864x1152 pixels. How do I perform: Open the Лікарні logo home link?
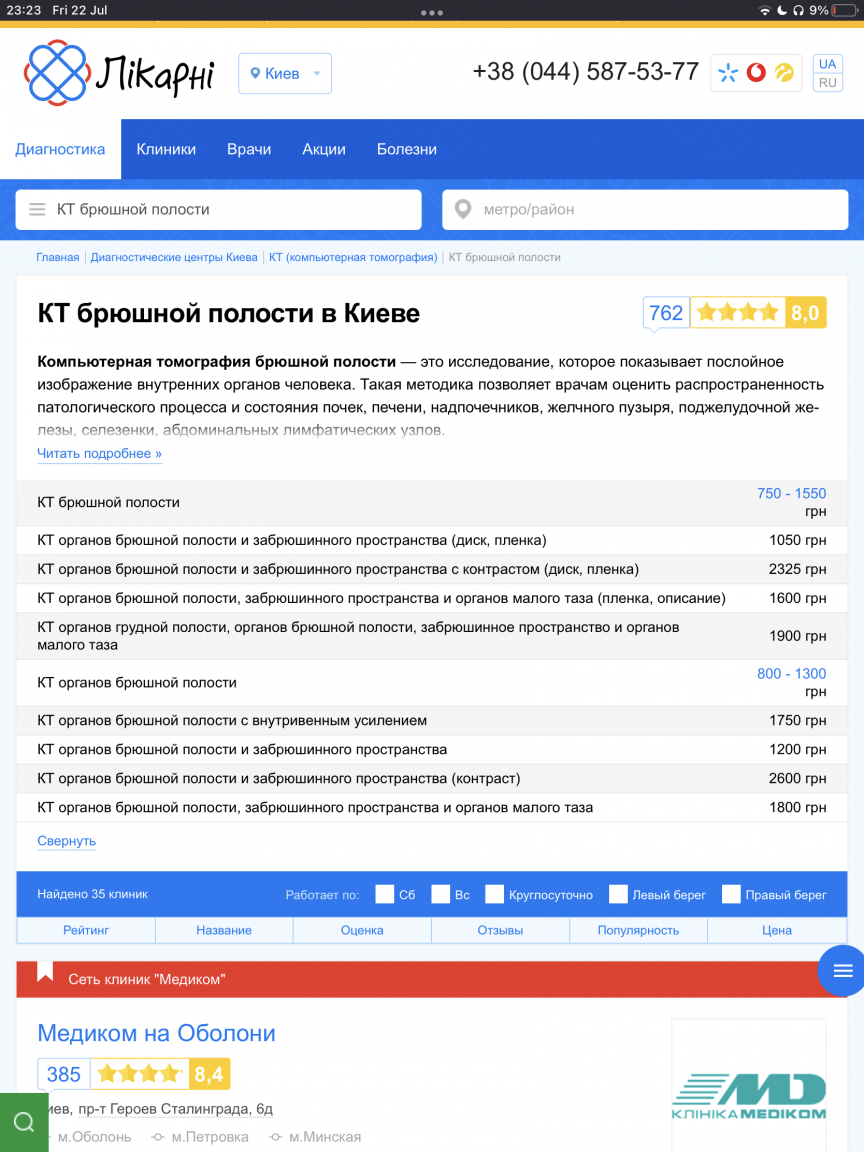pyautogui.click(x=120, y=73)
